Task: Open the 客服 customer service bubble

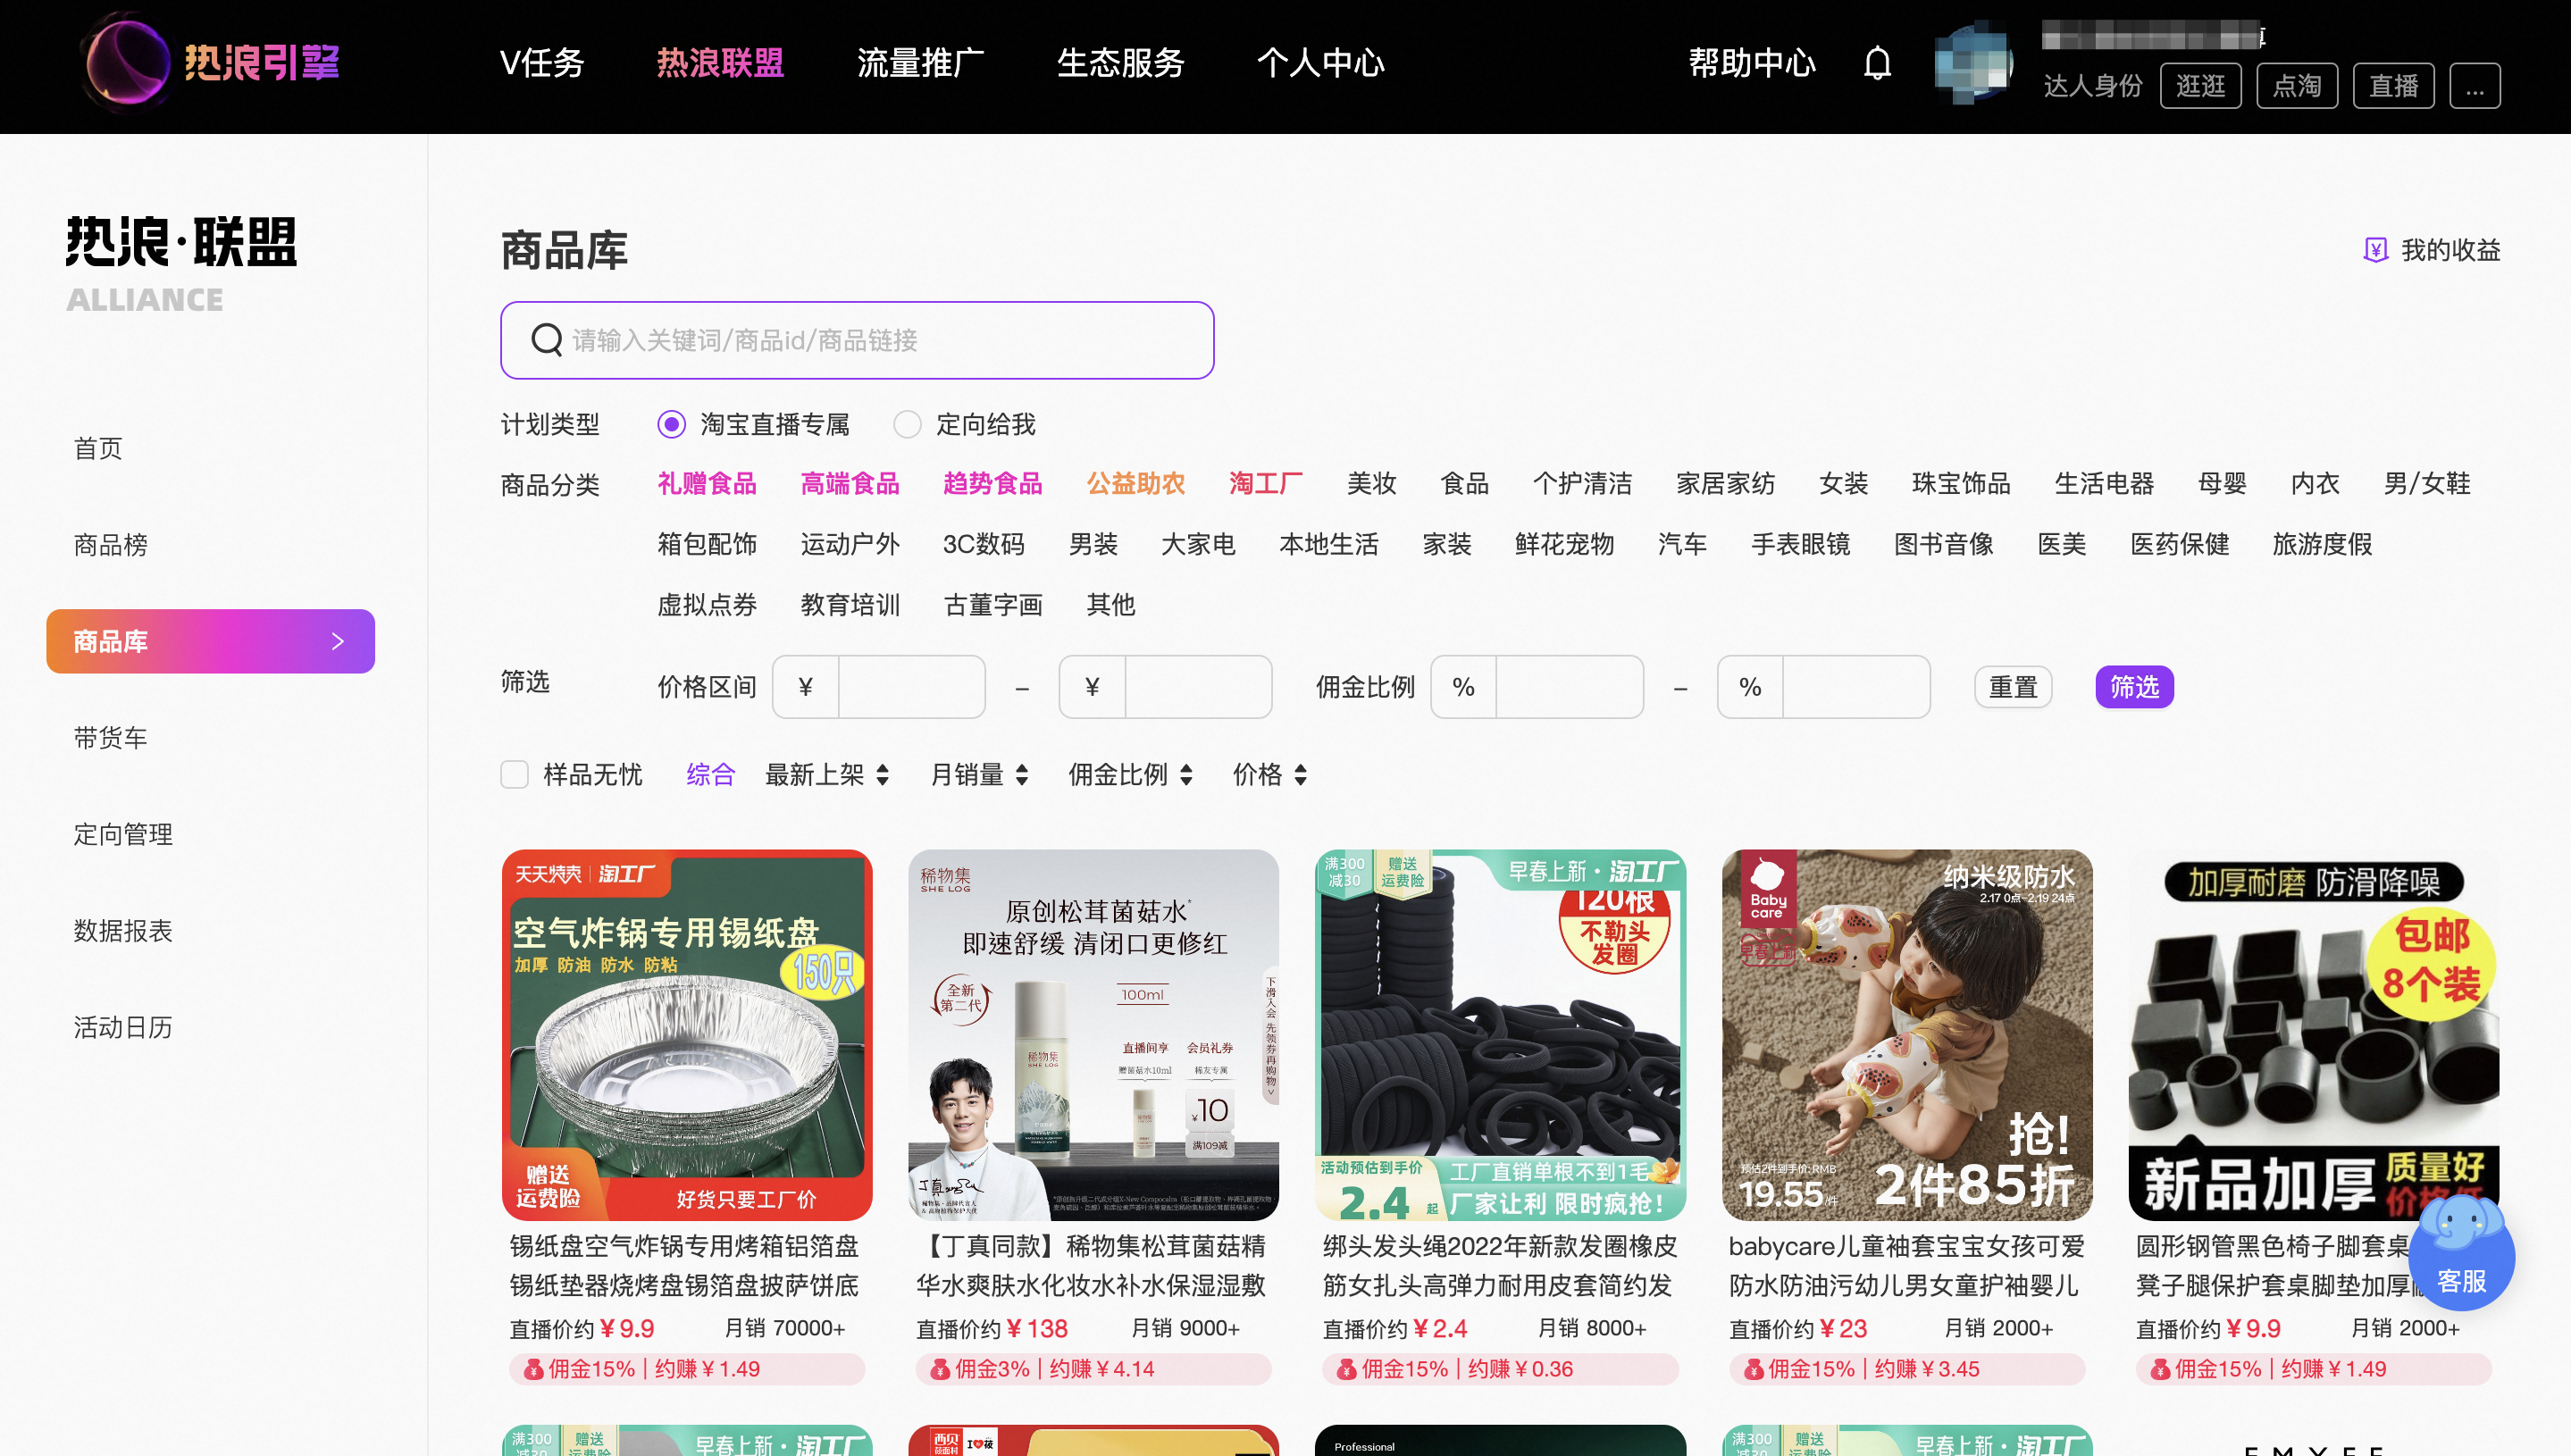Action: 2461,1254
